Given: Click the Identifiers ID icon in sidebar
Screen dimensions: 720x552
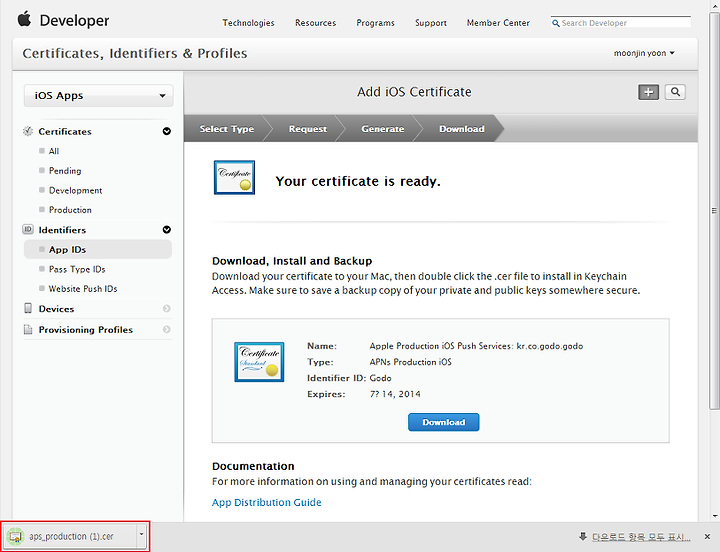Looking at the screenshot, I should (28, 229).
